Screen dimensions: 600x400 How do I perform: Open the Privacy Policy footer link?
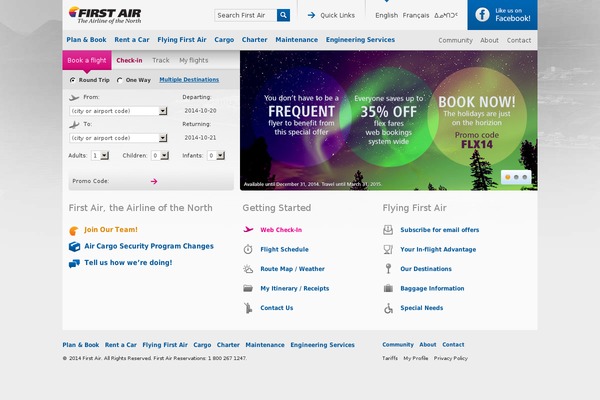(451, 358)
